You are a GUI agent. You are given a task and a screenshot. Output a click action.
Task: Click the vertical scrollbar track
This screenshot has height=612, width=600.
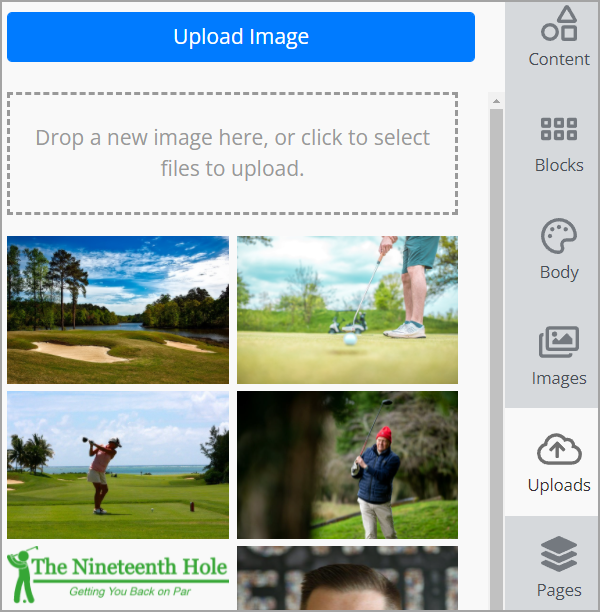pyautogui.click(x=496, y=359)
